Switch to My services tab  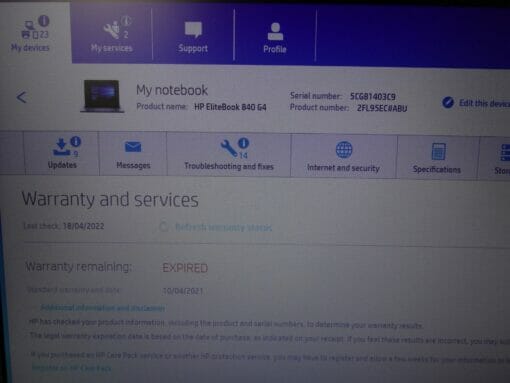(x=112, y=35)
